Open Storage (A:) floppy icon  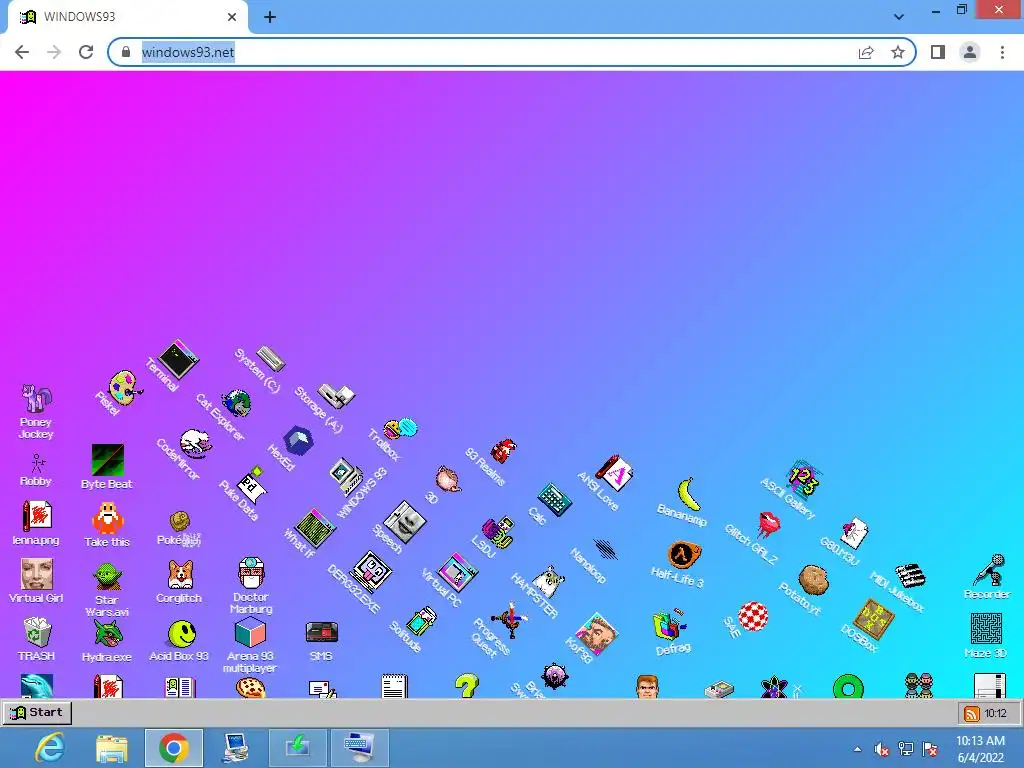tap(336, 396)
